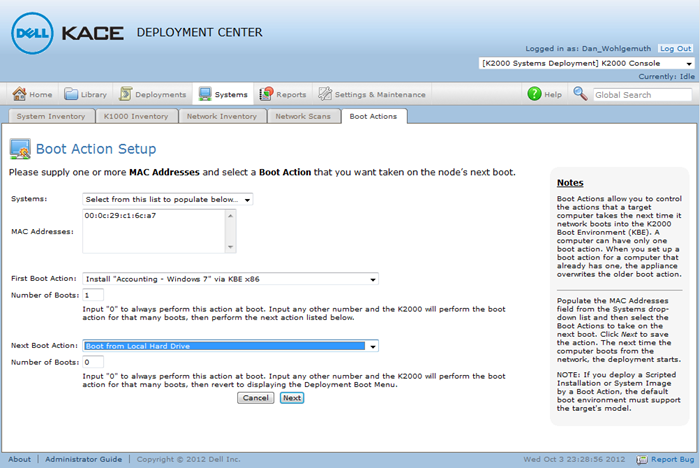
Task: Open the Deployments menu
Action: pyautogui.click(x=153, y=94)
